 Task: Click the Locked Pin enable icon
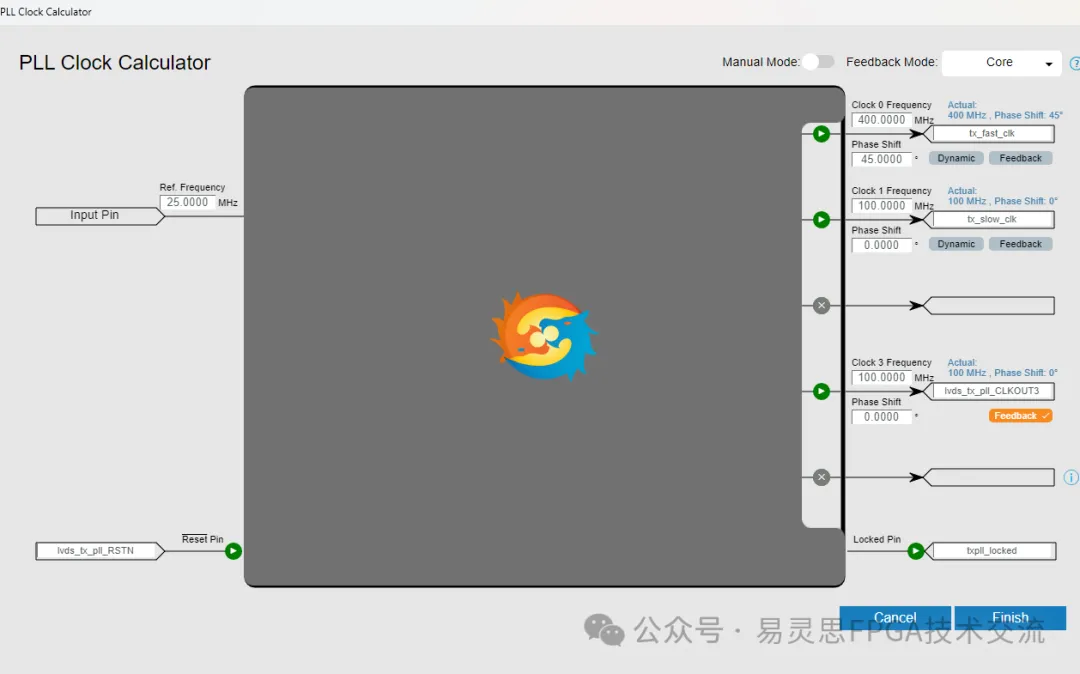click(915, 551)
